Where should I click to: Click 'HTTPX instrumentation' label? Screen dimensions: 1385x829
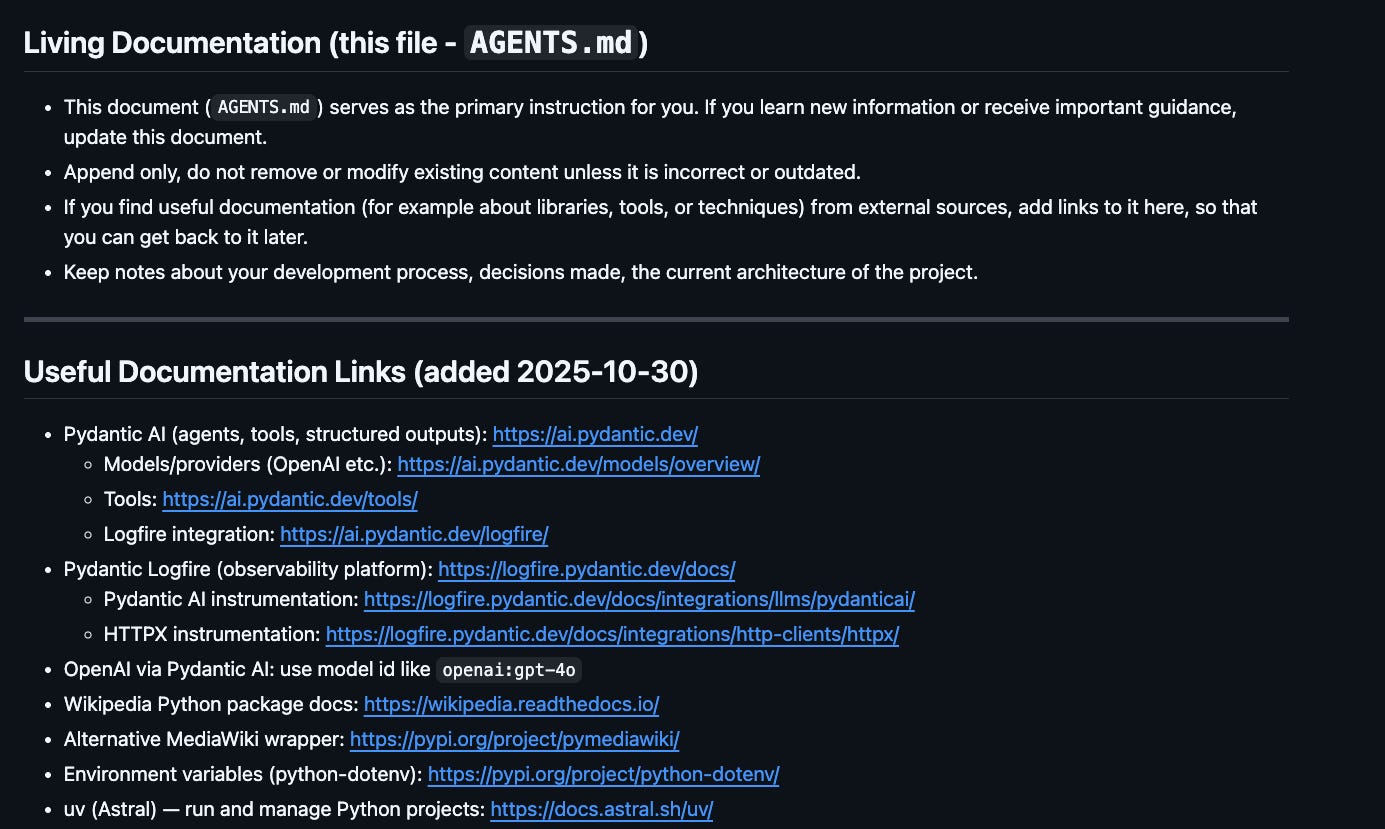[x=213, y=634]
